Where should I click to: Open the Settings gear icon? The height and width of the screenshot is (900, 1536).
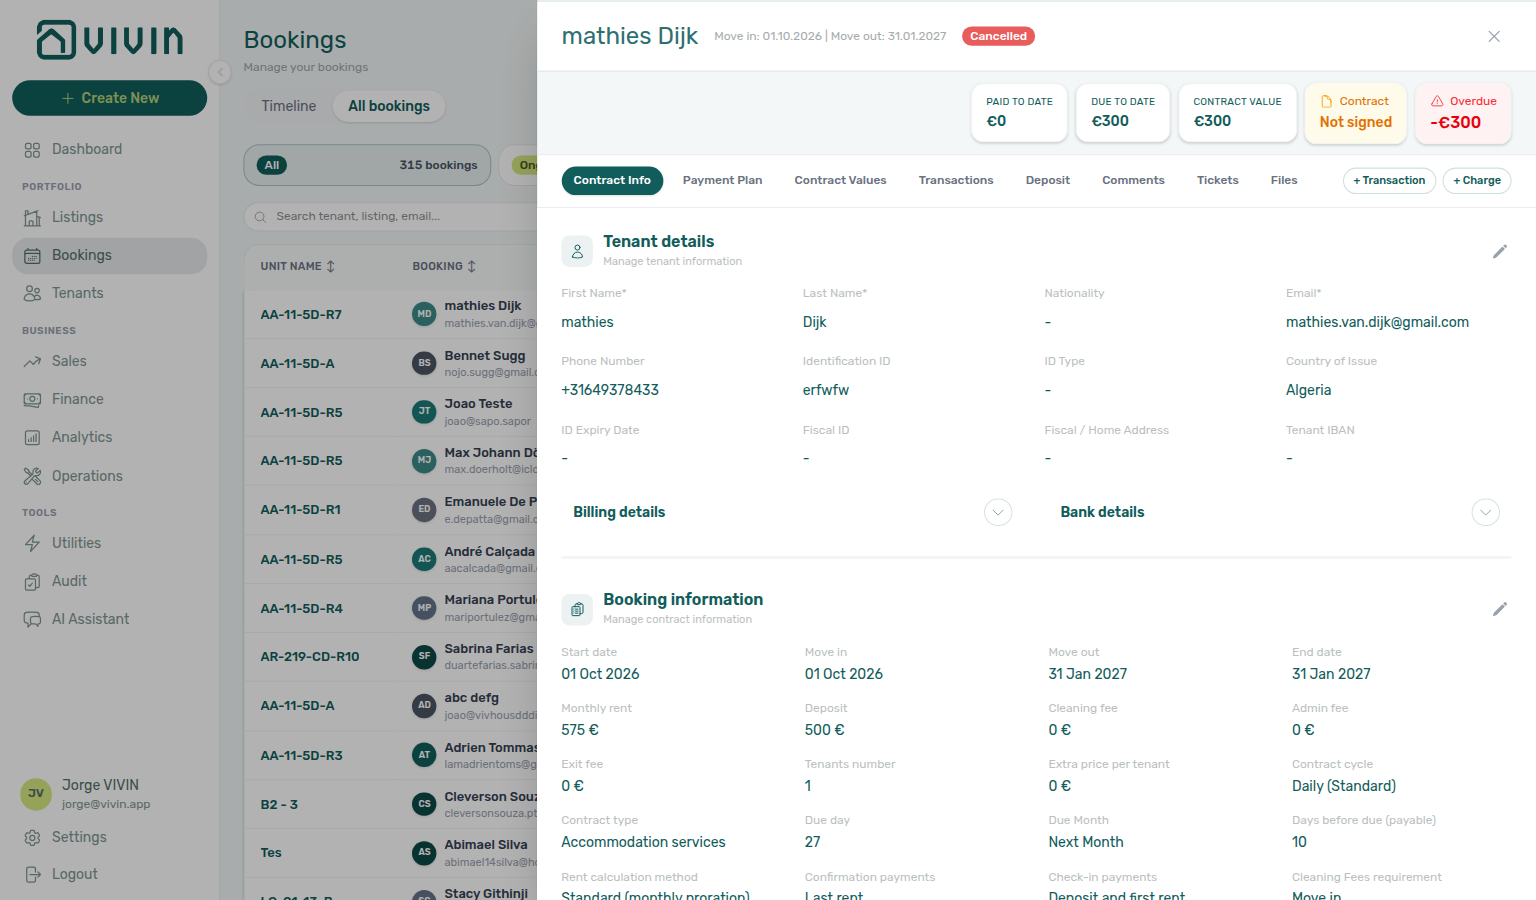tap(33, 837)
